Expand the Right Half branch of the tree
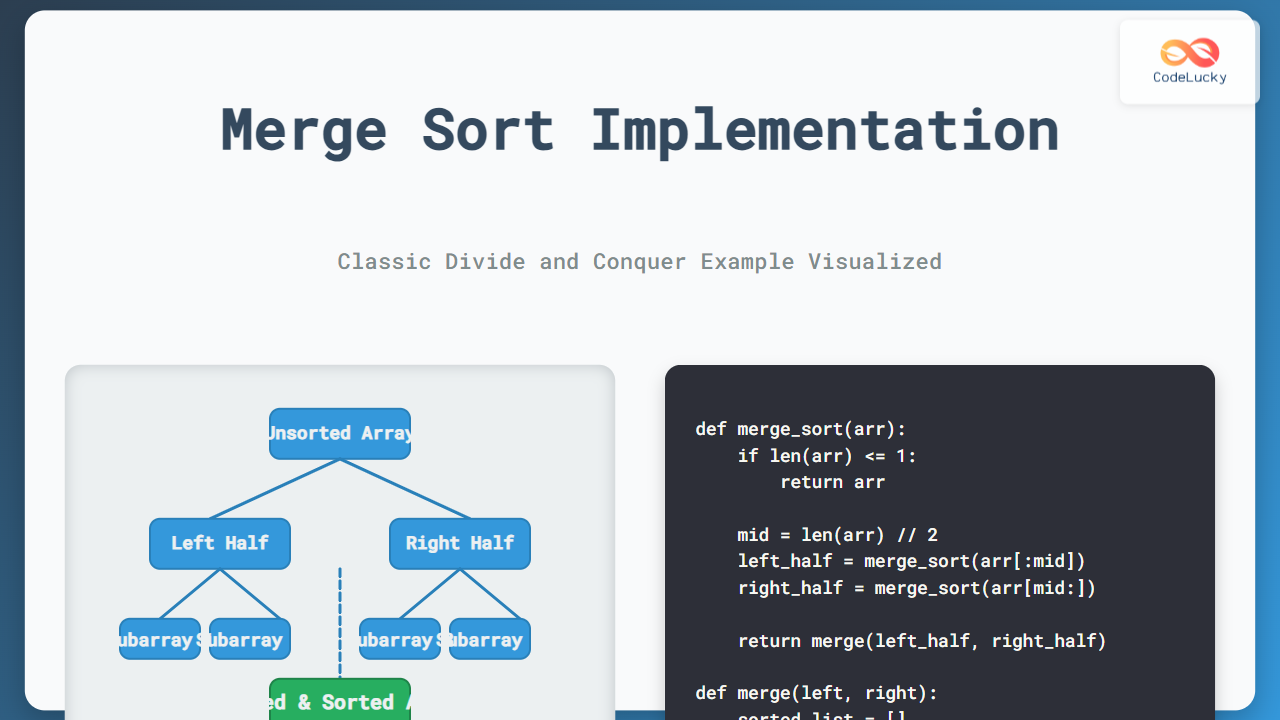The height and width of the screenshot is (720, 1280). (460, 543)
